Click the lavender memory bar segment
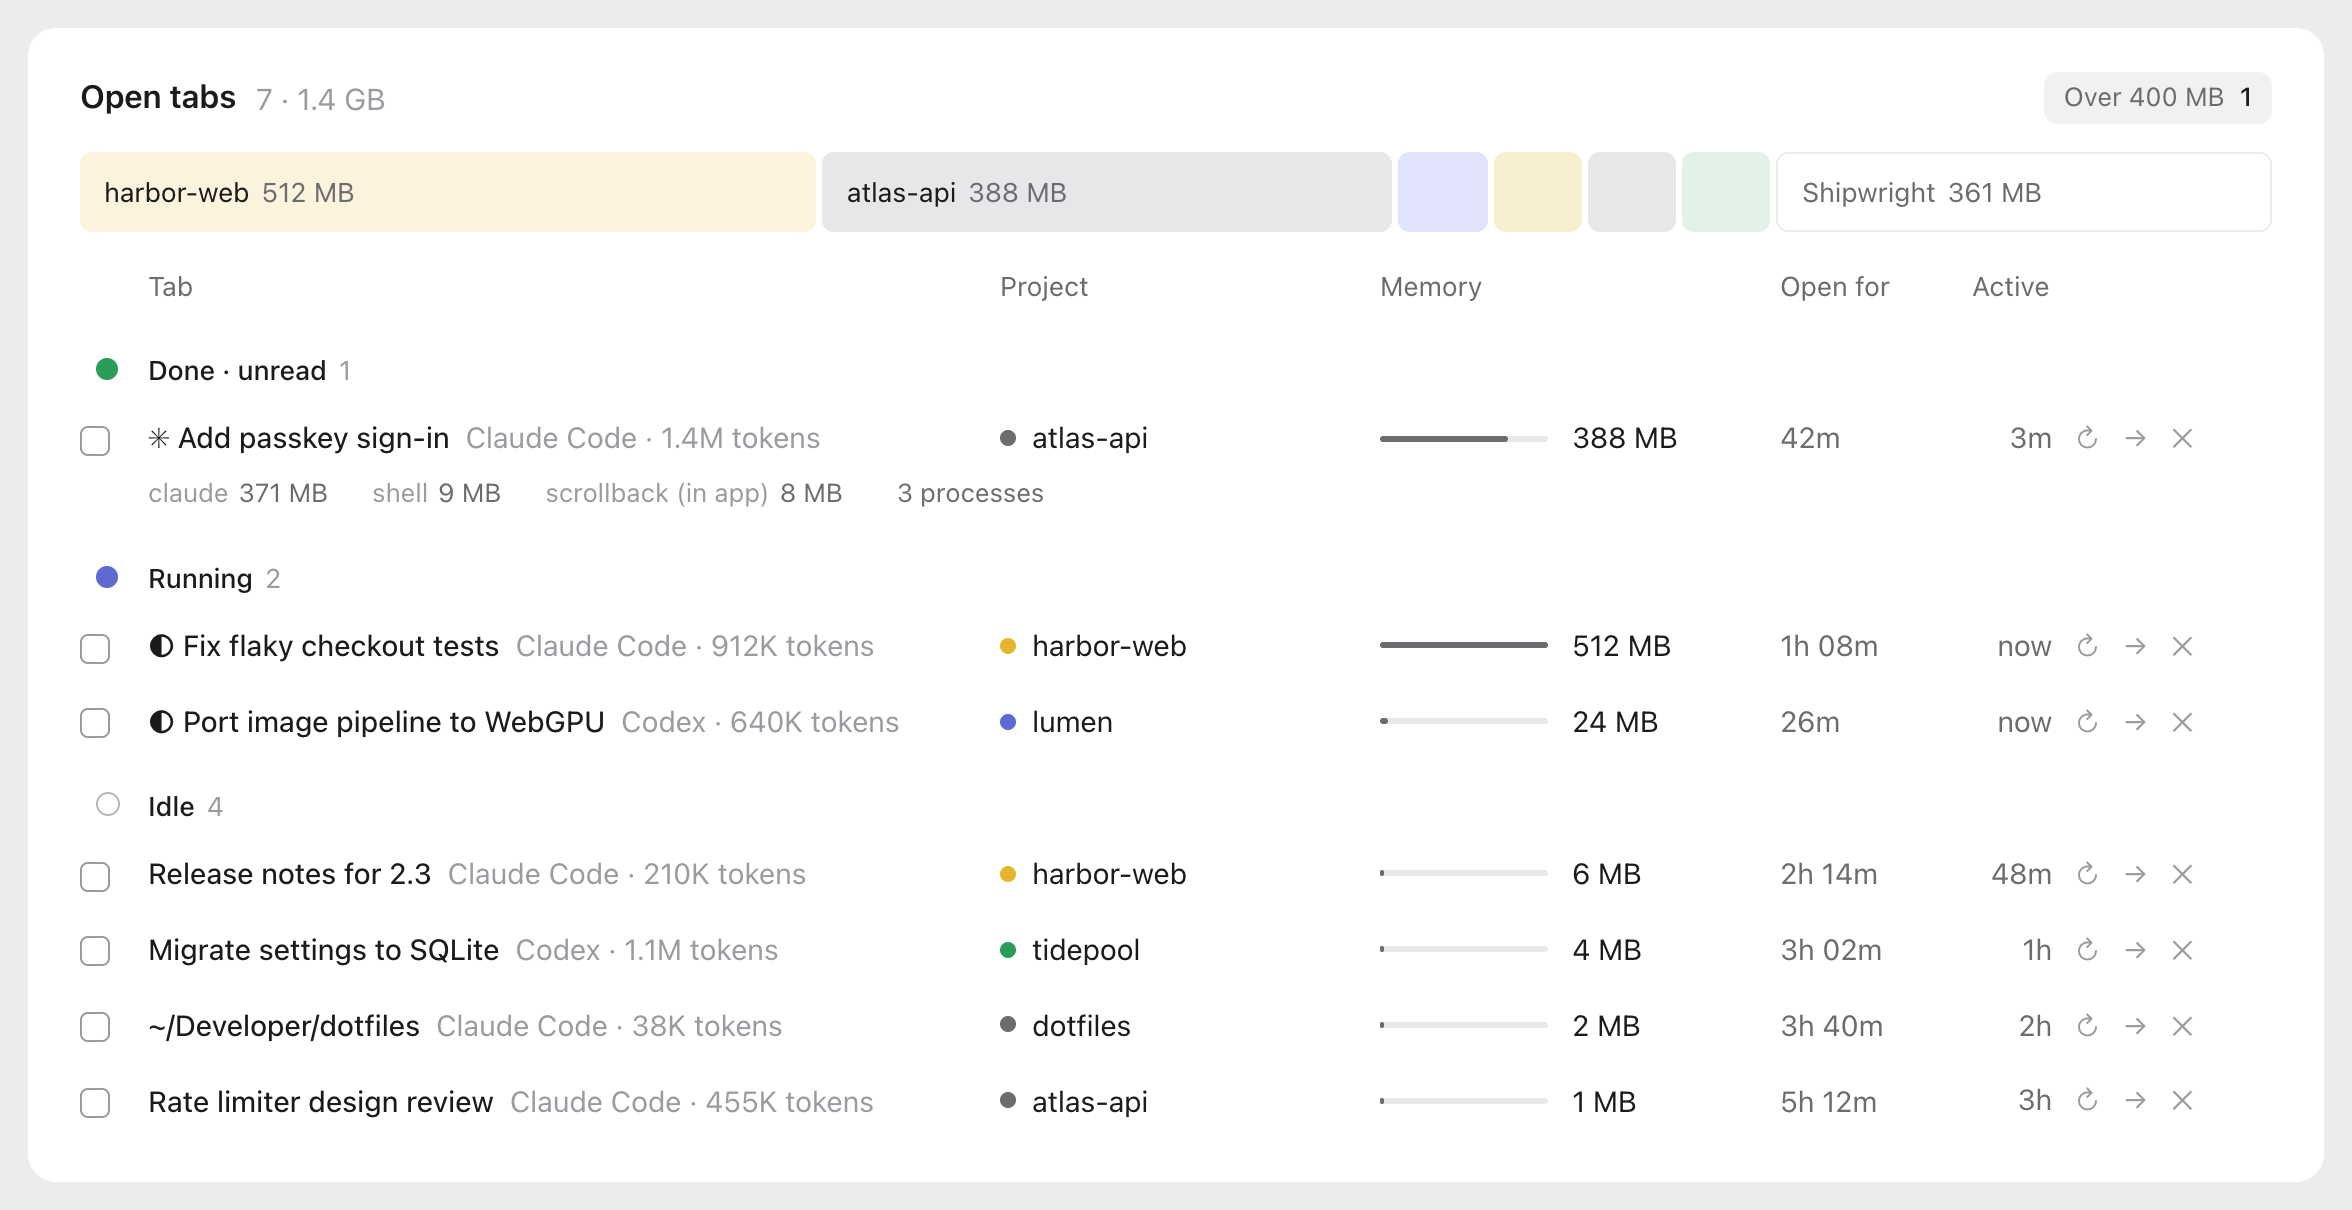The width and height of the screenshot is (2352, 1210). pyautogui.click(x=1442, y=192)
